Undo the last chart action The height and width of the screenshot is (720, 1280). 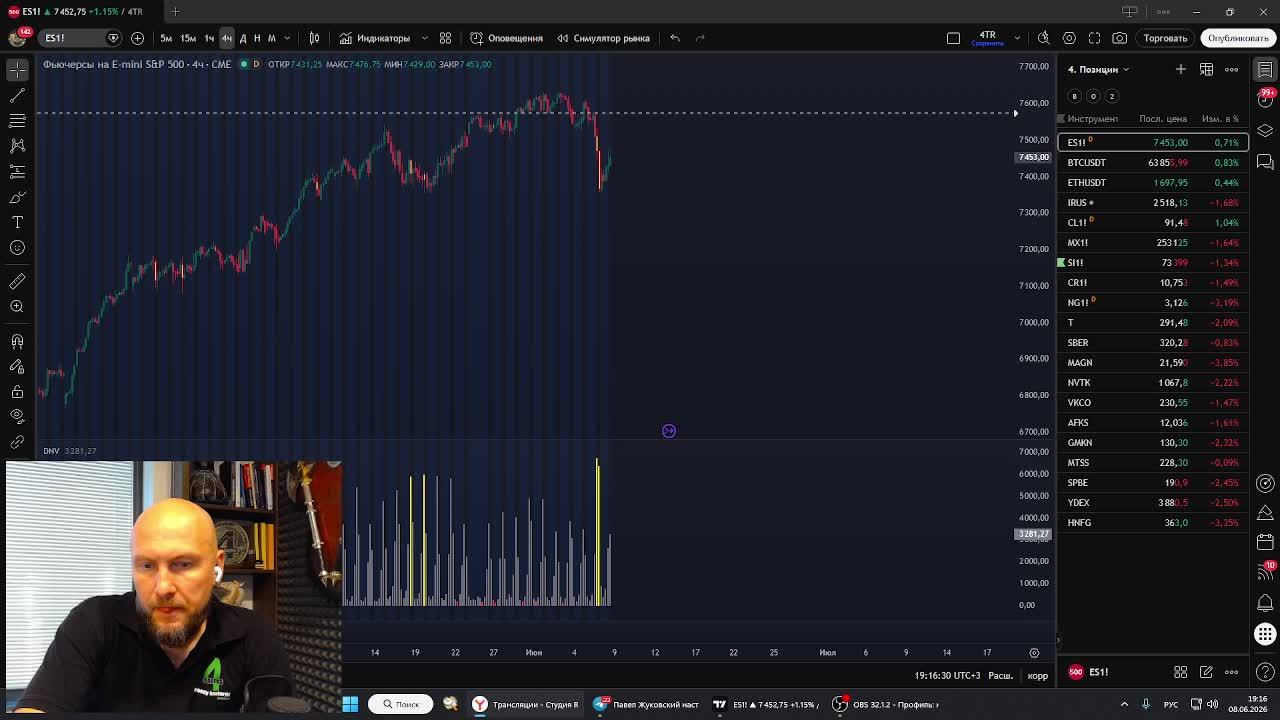(675, 38)
